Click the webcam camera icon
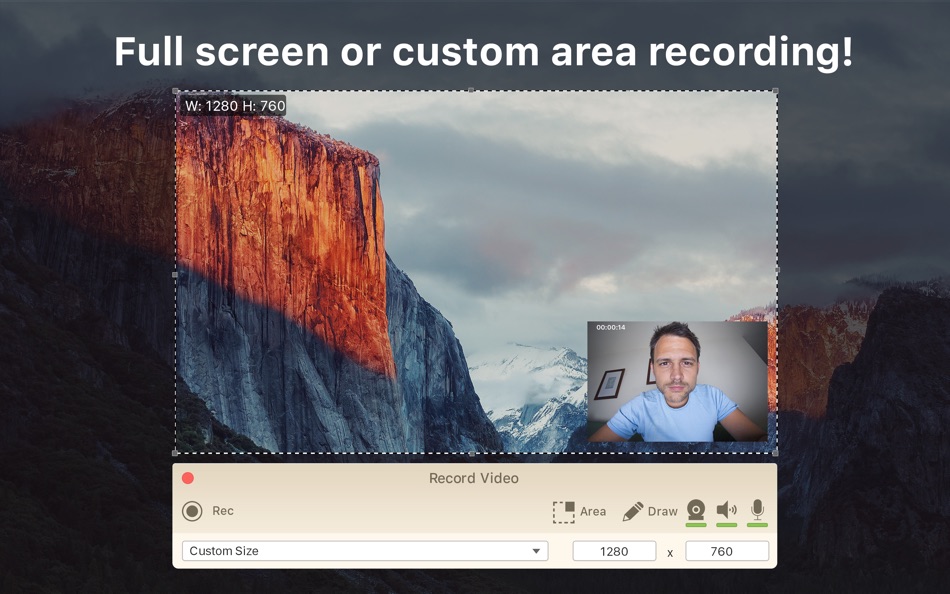Image resolution: width=950 pixels, height=594 pixels. pyautogui.click(x=695, y=510)
